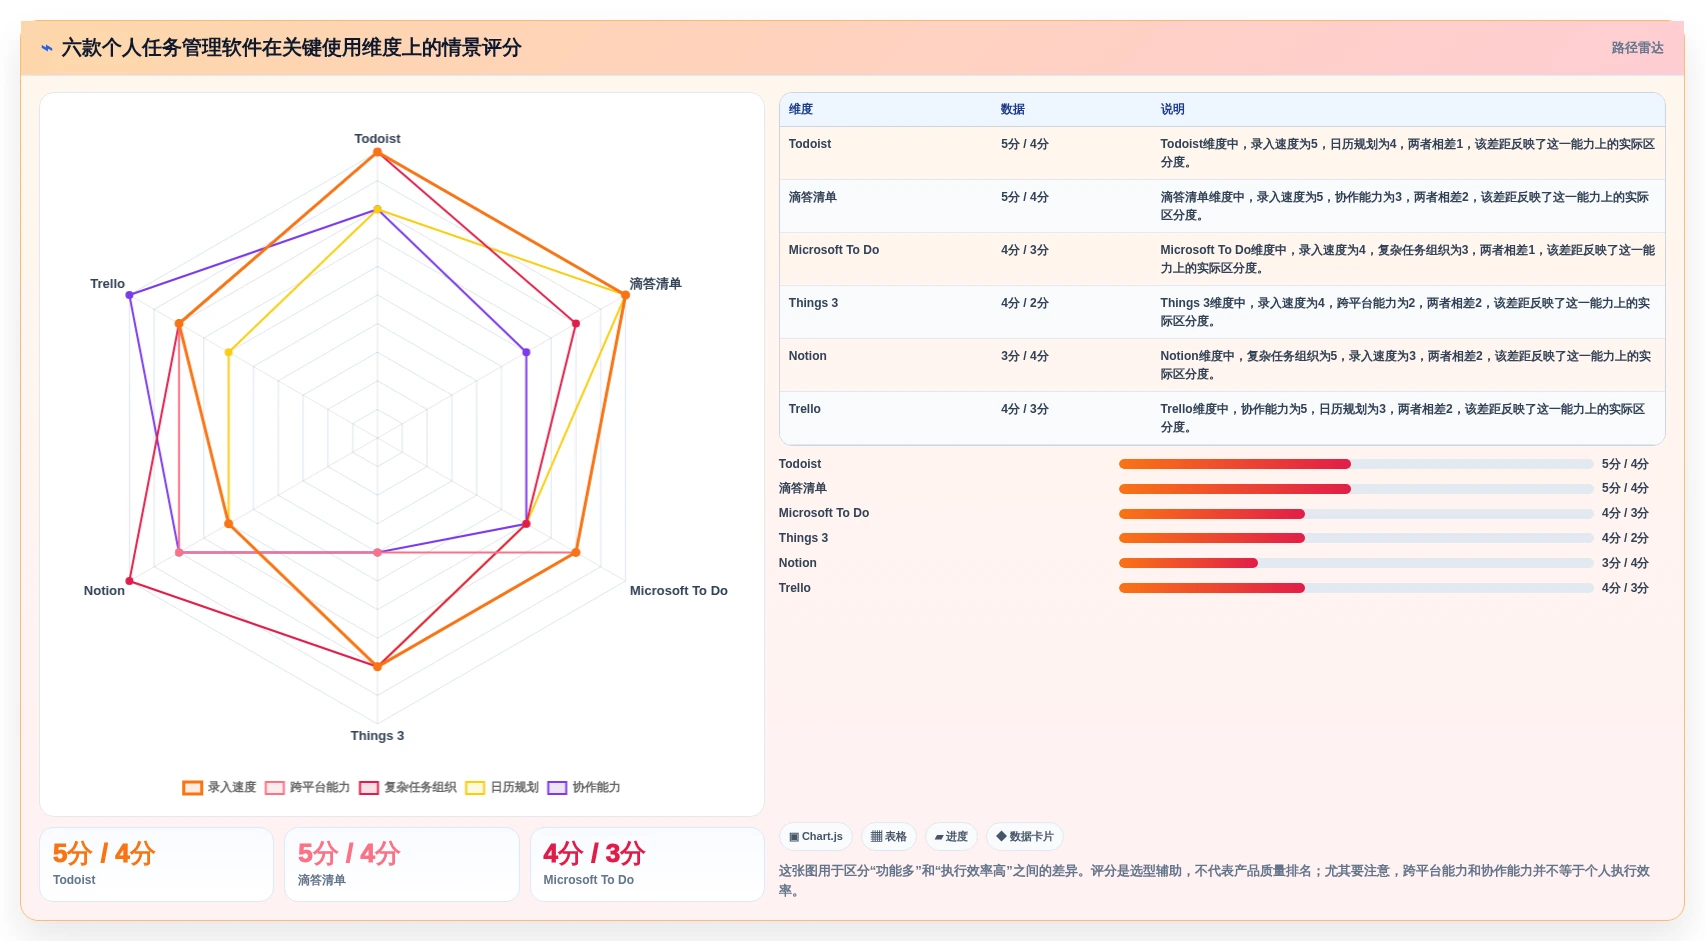
Task: Click the 说明 column header
Action: (1172, 110)
